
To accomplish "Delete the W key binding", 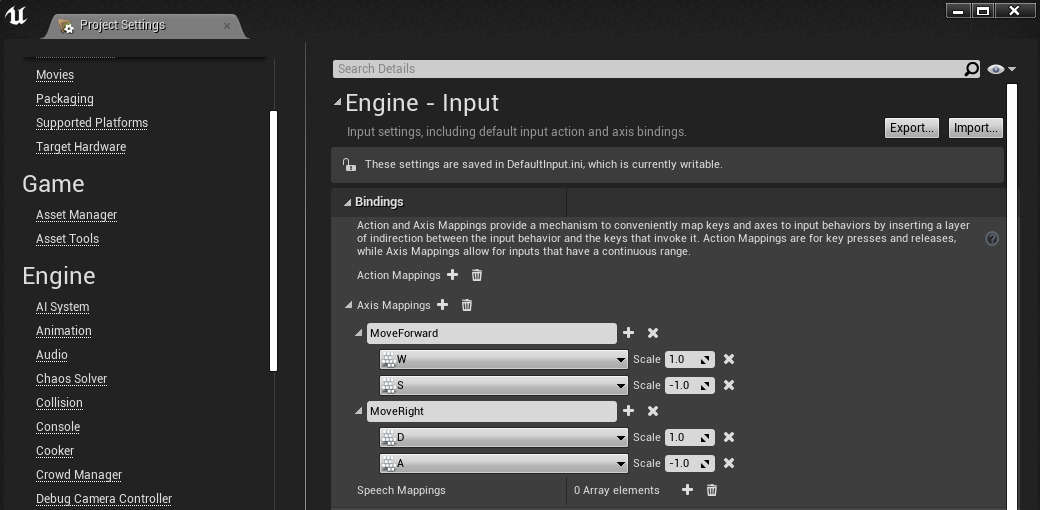I will [729, 359].
